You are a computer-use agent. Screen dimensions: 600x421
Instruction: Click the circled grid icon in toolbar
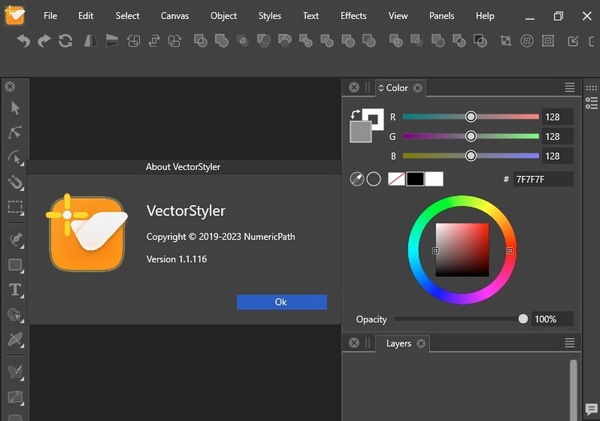527,41
